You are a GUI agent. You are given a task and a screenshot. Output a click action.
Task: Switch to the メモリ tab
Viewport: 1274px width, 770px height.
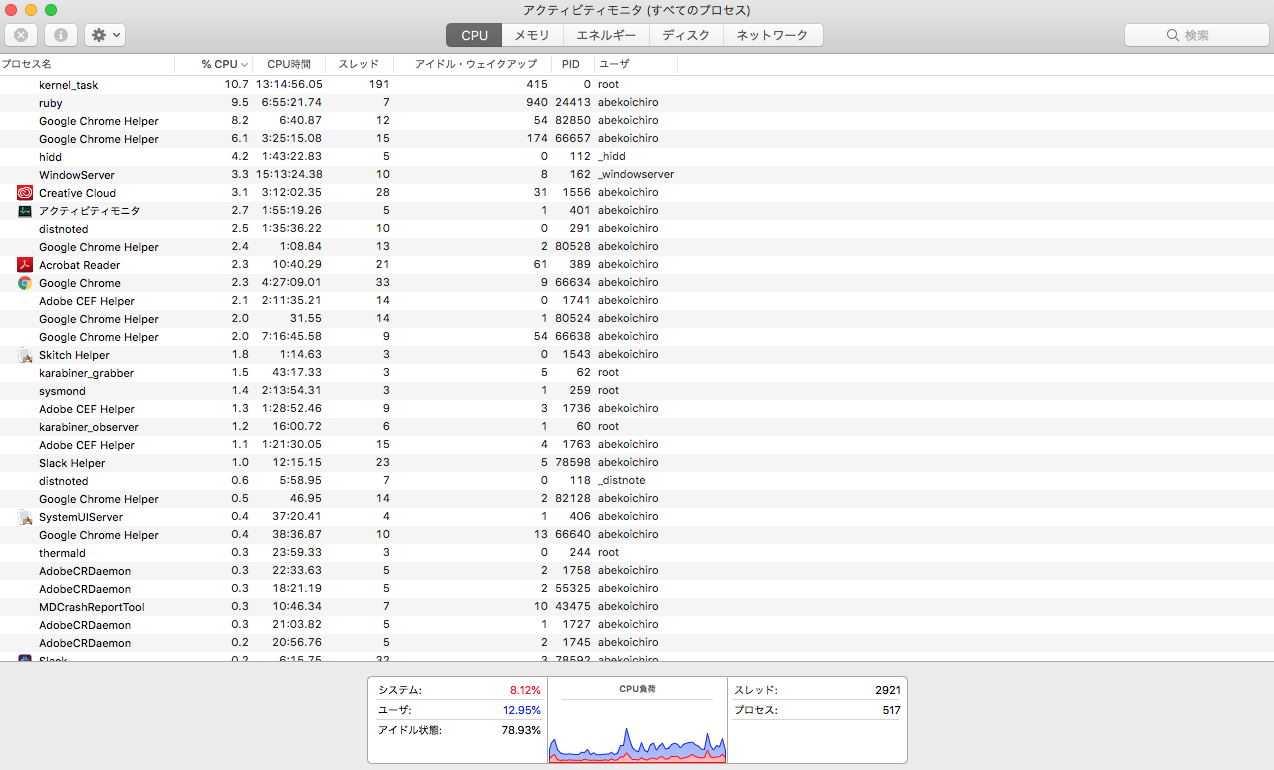click(x=532, y=35)
